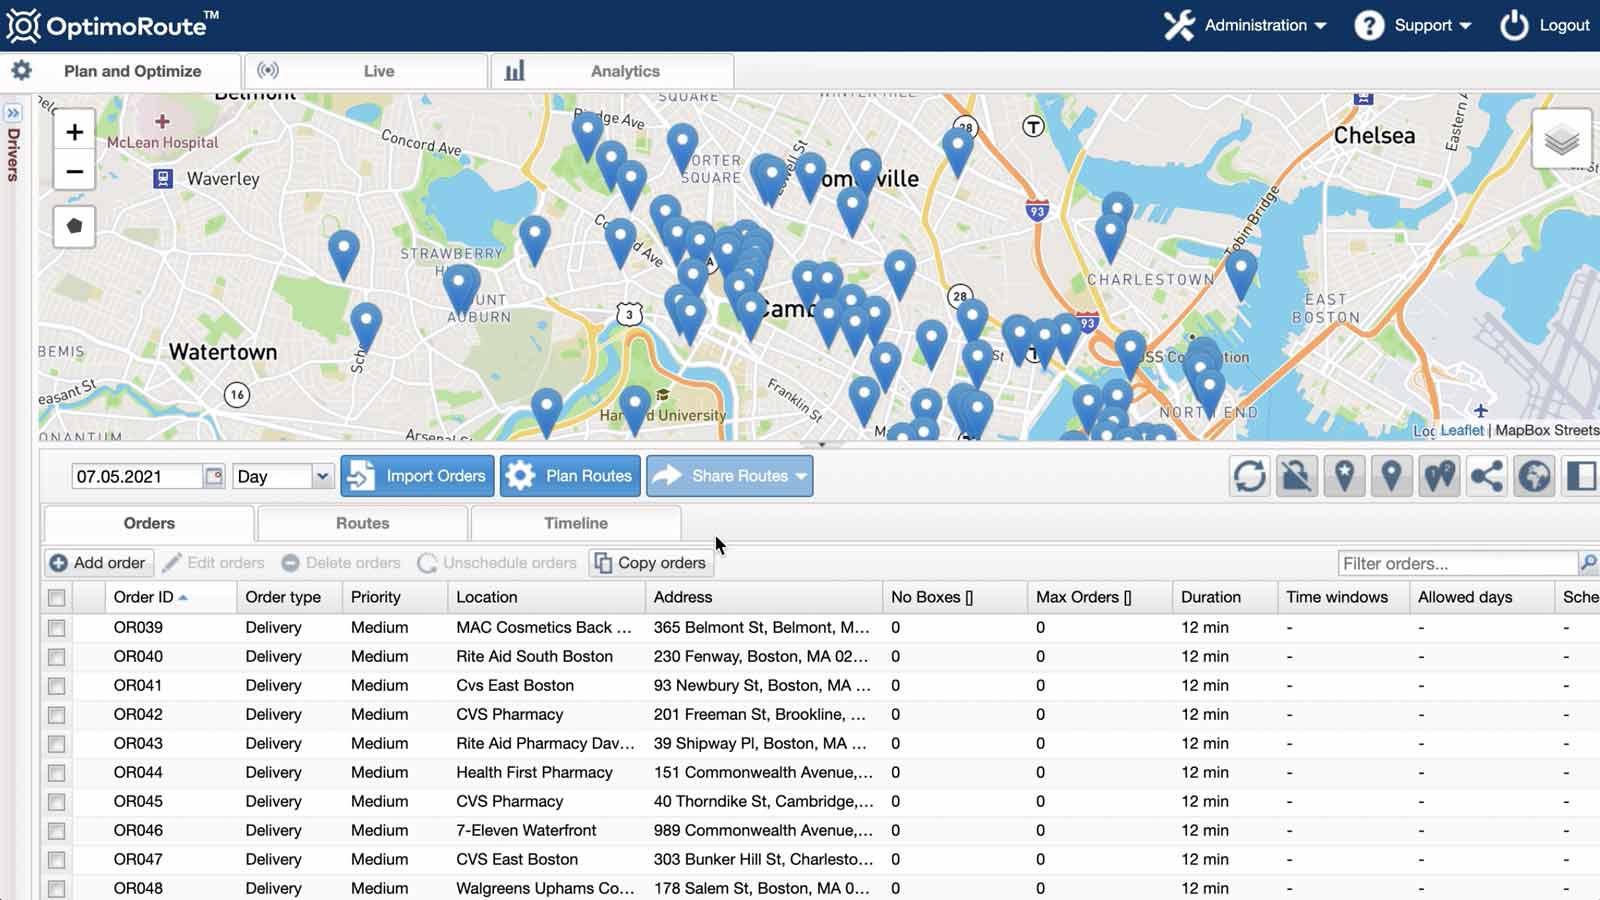The image size is (1600, 900).
Task: Click the Plan Routes button
Action: tap(570, 476)
